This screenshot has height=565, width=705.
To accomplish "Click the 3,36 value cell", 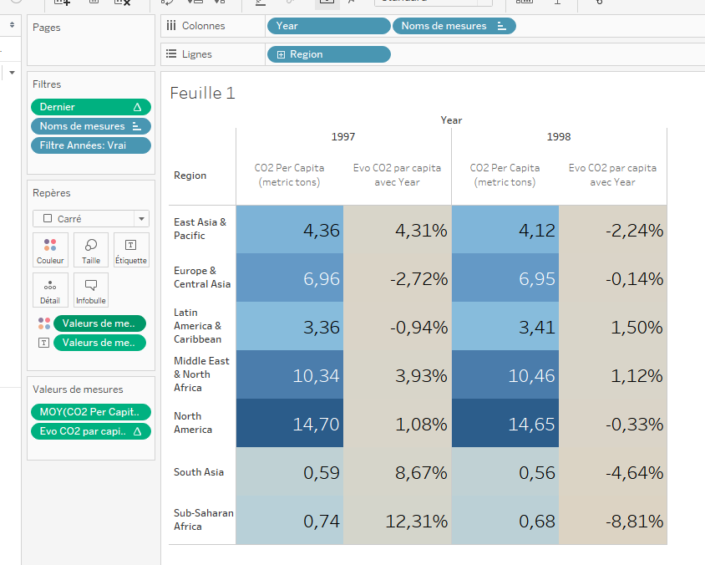I will click(x=290, y=326).
